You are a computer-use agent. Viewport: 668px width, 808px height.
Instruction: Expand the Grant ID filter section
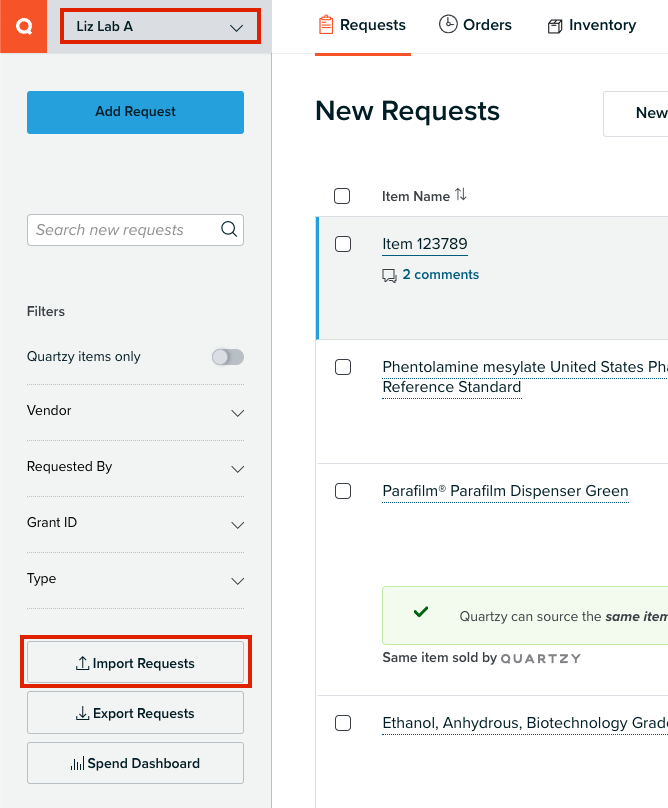tap(238, 523)
